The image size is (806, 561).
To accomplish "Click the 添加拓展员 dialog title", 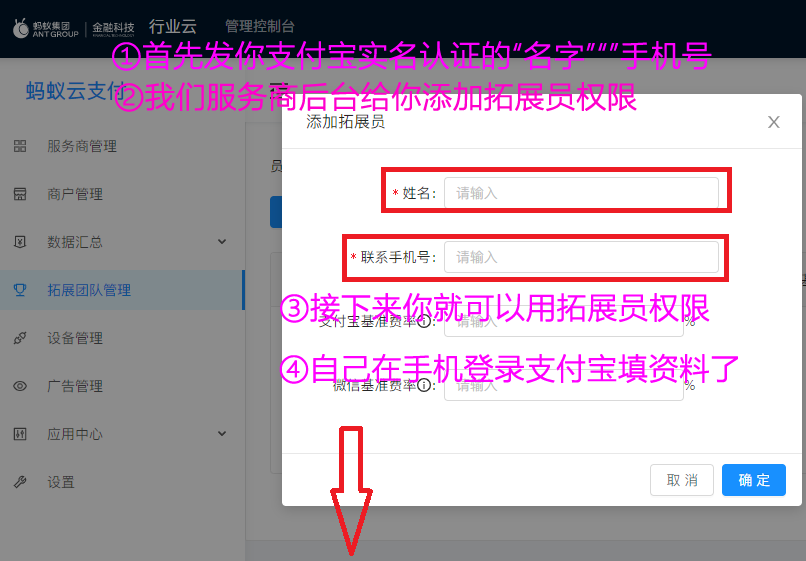I will pyautogui.click(x=345, y=122).
